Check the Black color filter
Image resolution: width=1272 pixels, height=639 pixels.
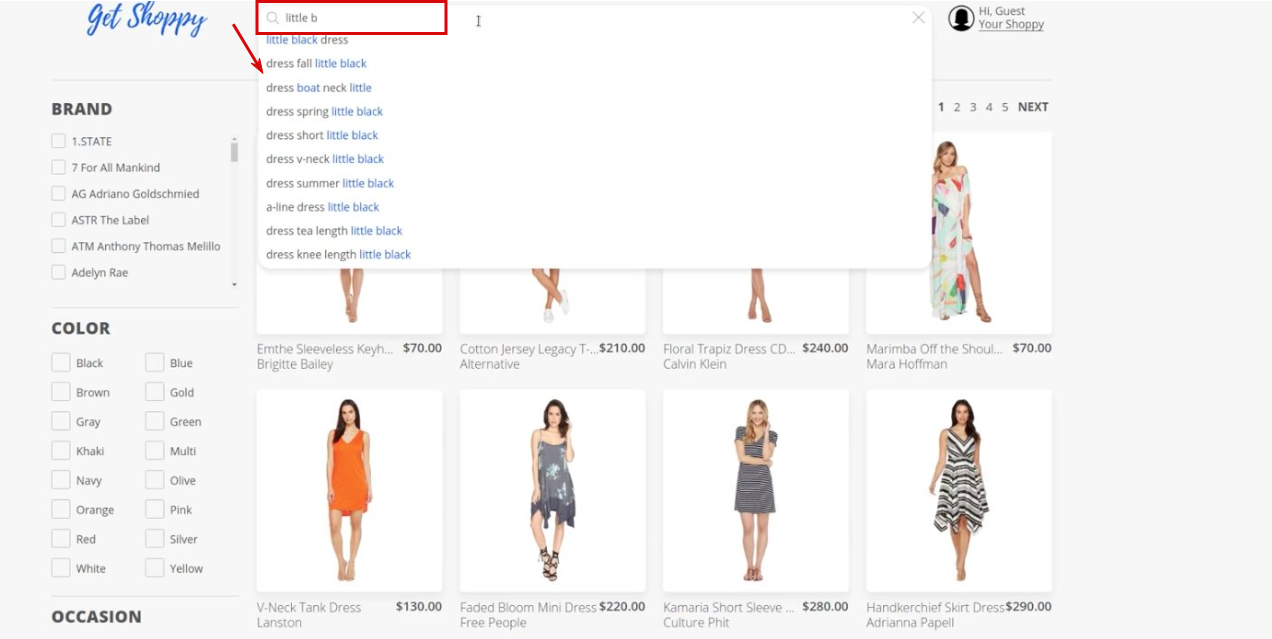pyautogui.click(x=59, y=362)
